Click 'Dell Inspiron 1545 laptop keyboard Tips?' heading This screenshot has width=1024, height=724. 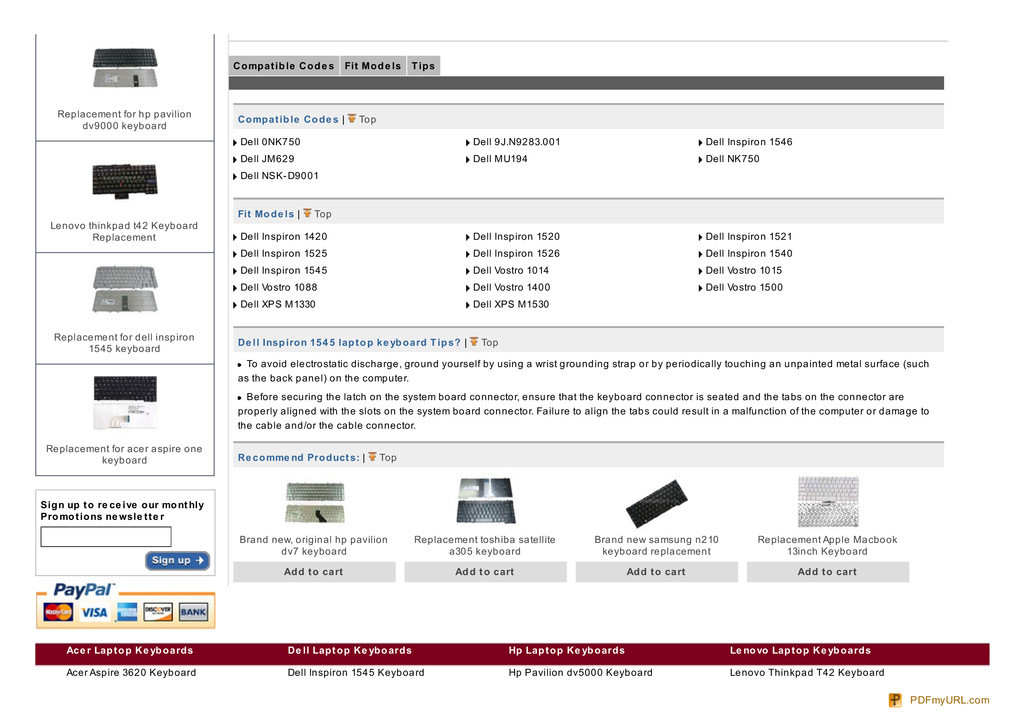pos(349,343)
